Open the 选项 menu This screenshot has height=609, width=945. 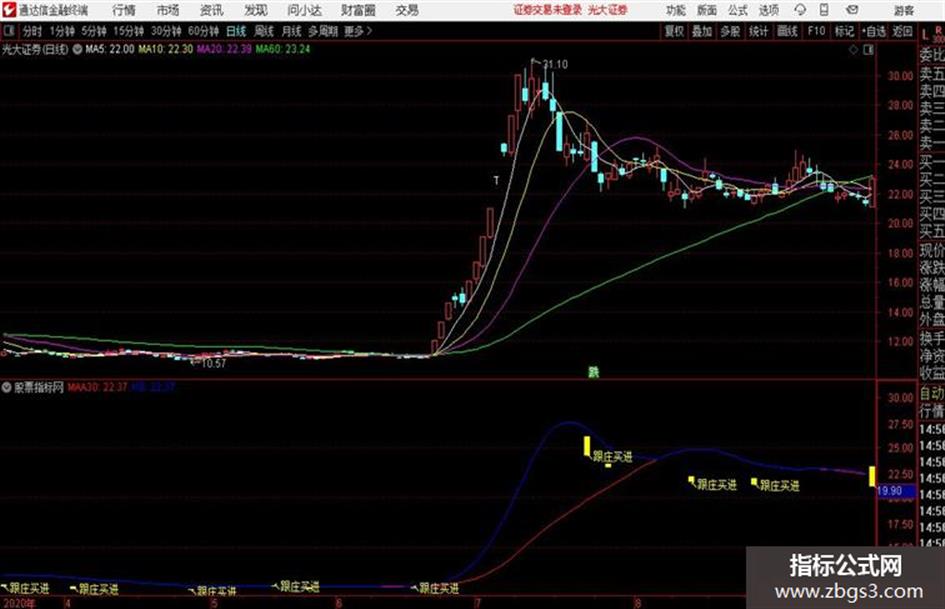769,10
